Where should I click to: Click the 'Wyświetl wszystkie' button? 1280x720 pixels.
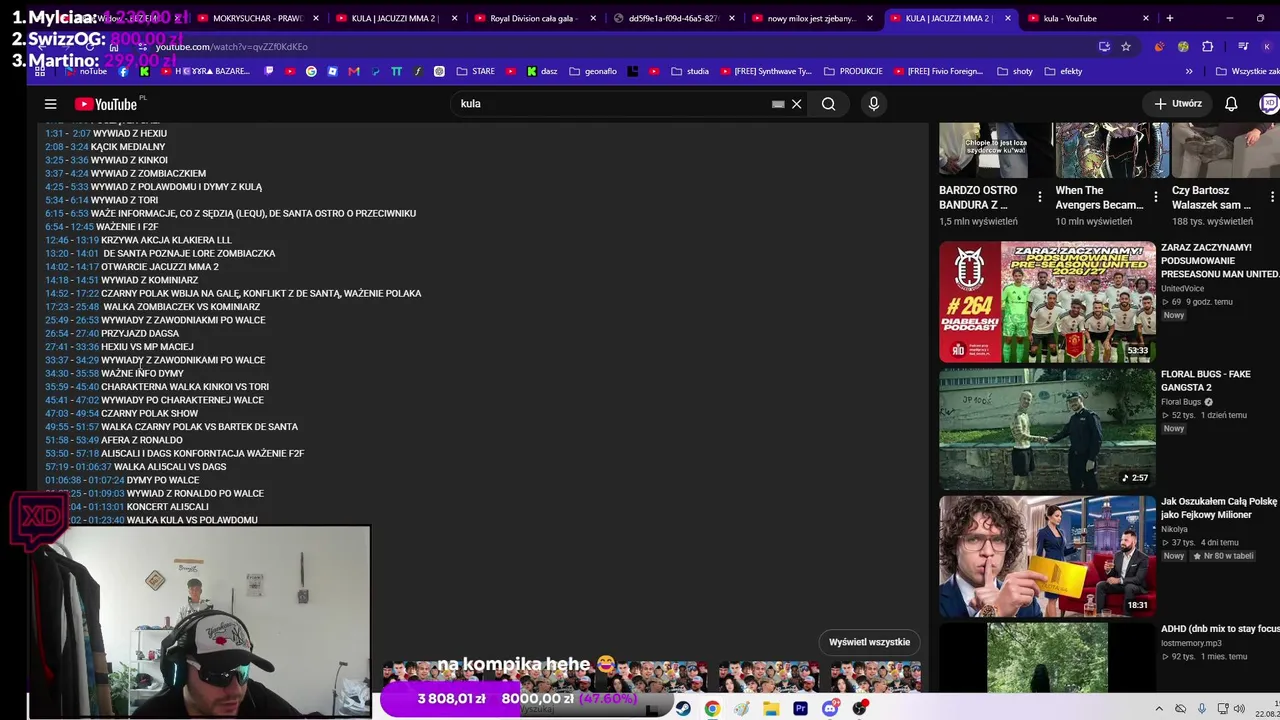[x=869, y=642]
